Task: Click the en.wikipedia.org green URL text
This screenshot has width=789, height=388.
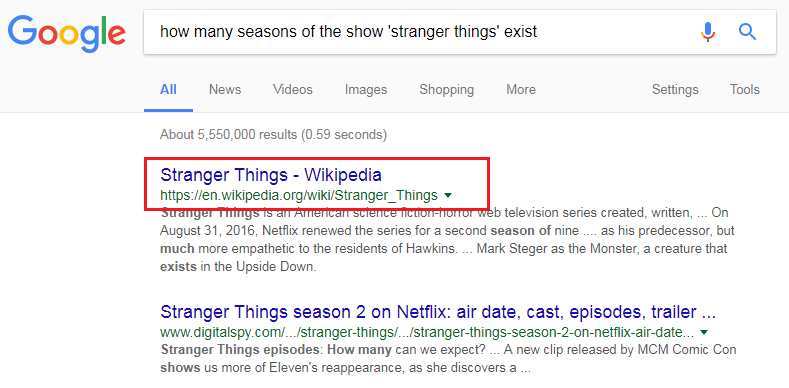Action: pyautogui.click(x=299, y=195)
